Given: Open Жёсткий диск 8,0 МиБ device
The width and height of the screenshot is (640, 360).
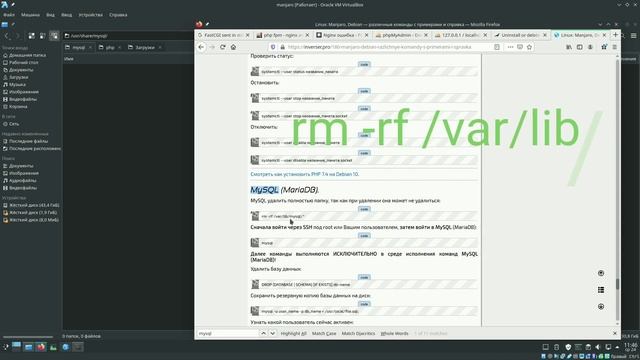Looking at the screenshot, I should click(x=34, y=220).
